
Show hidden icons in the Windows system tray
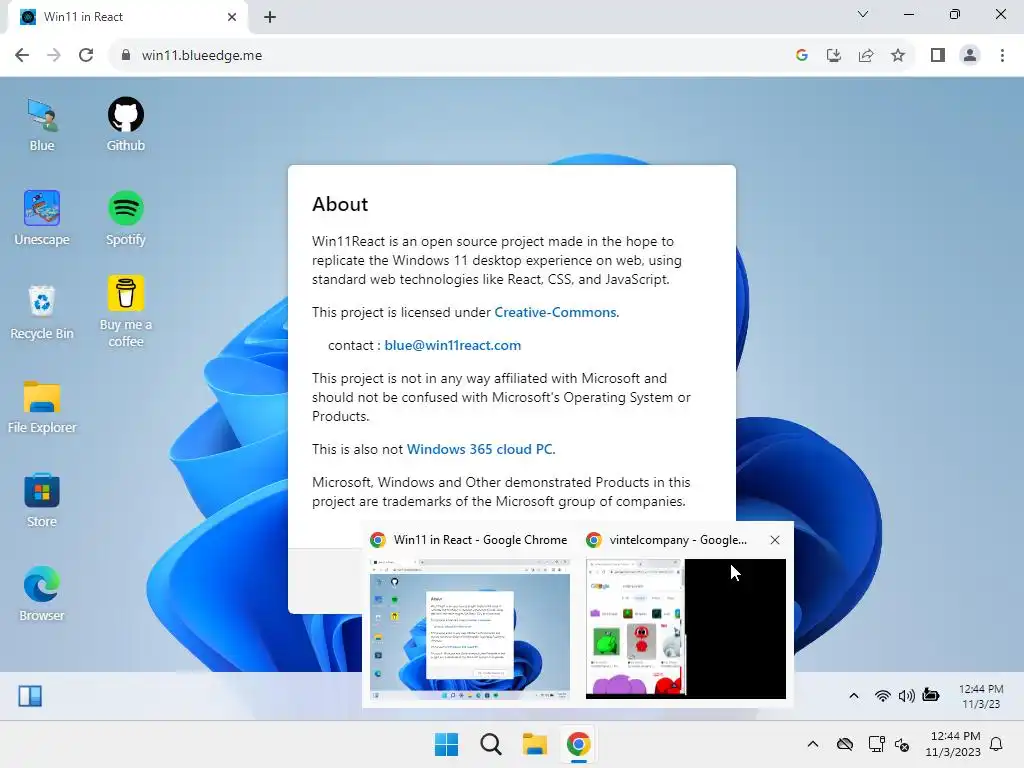(x=813, y=744)
